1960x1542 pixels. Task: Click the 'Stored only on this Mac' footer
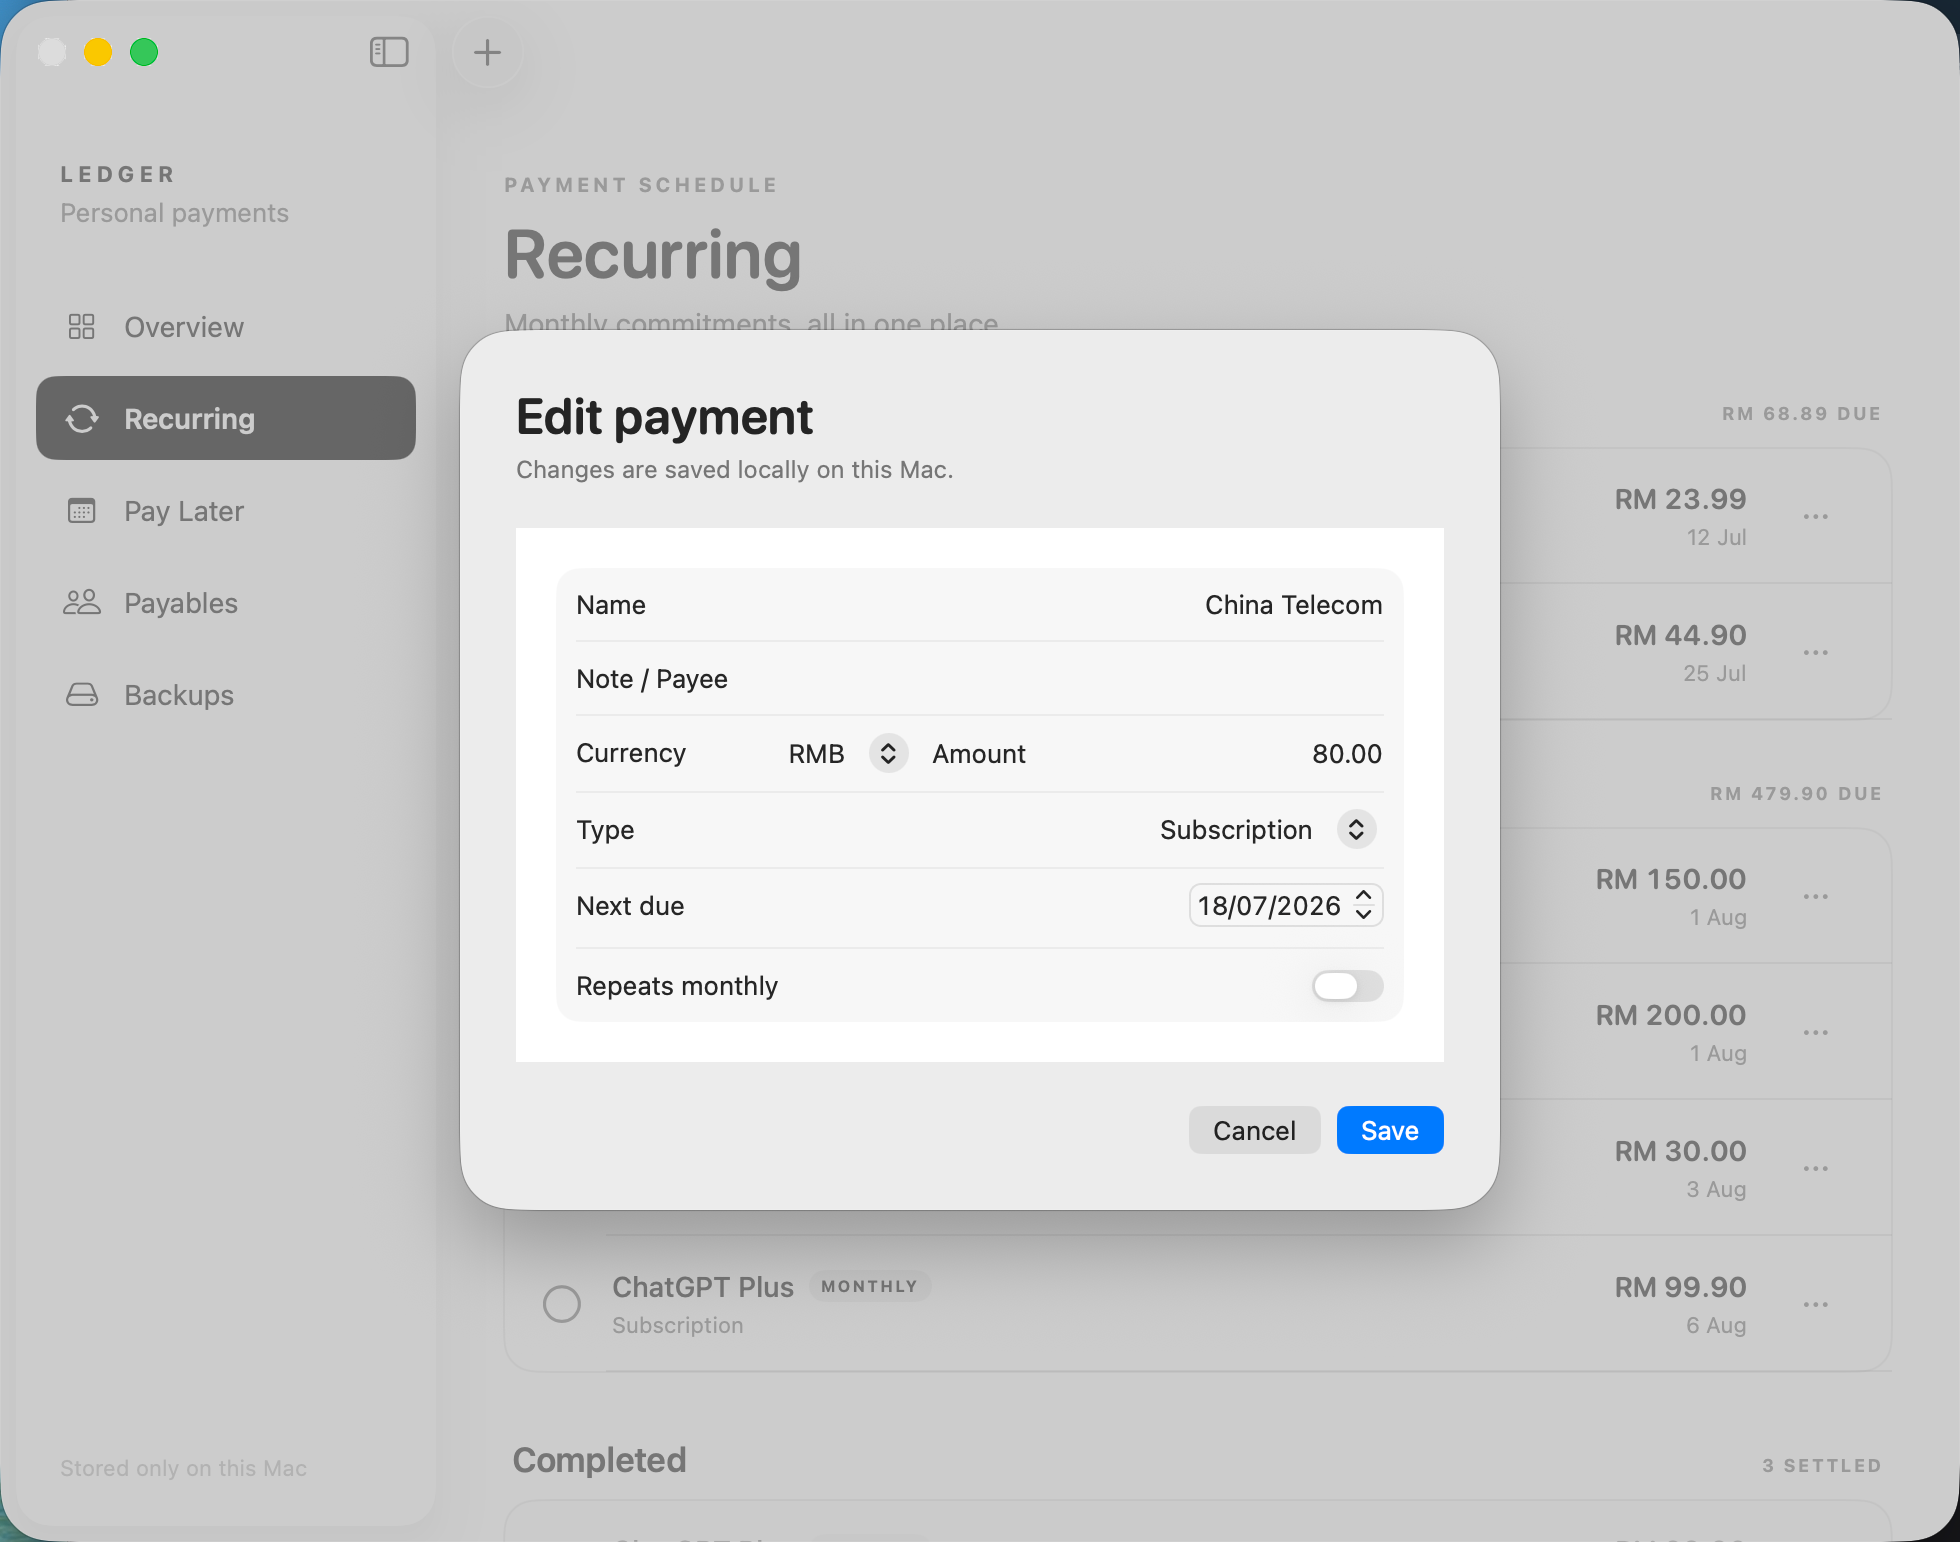183,1468
